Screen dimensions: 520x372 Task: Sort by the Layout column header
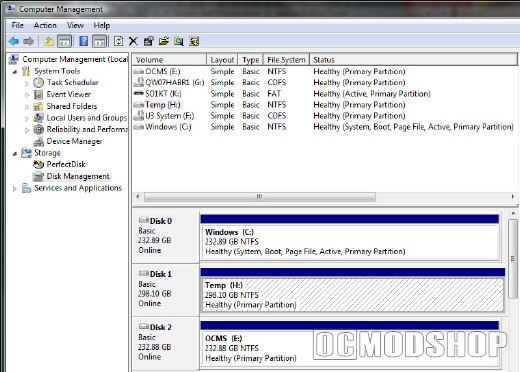[222, 60]
